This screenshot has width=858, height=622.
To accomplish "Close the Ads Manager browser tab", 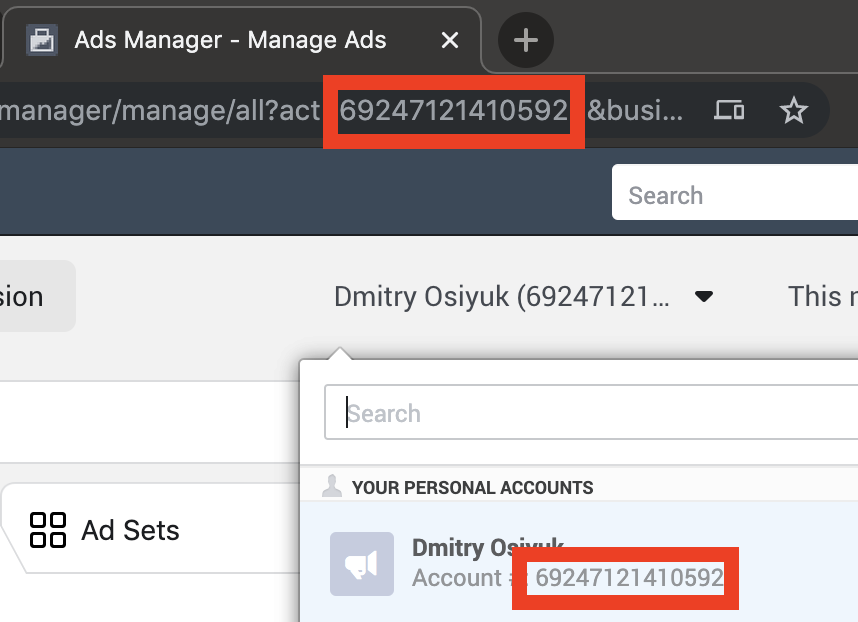I will [x=449, y=40].
